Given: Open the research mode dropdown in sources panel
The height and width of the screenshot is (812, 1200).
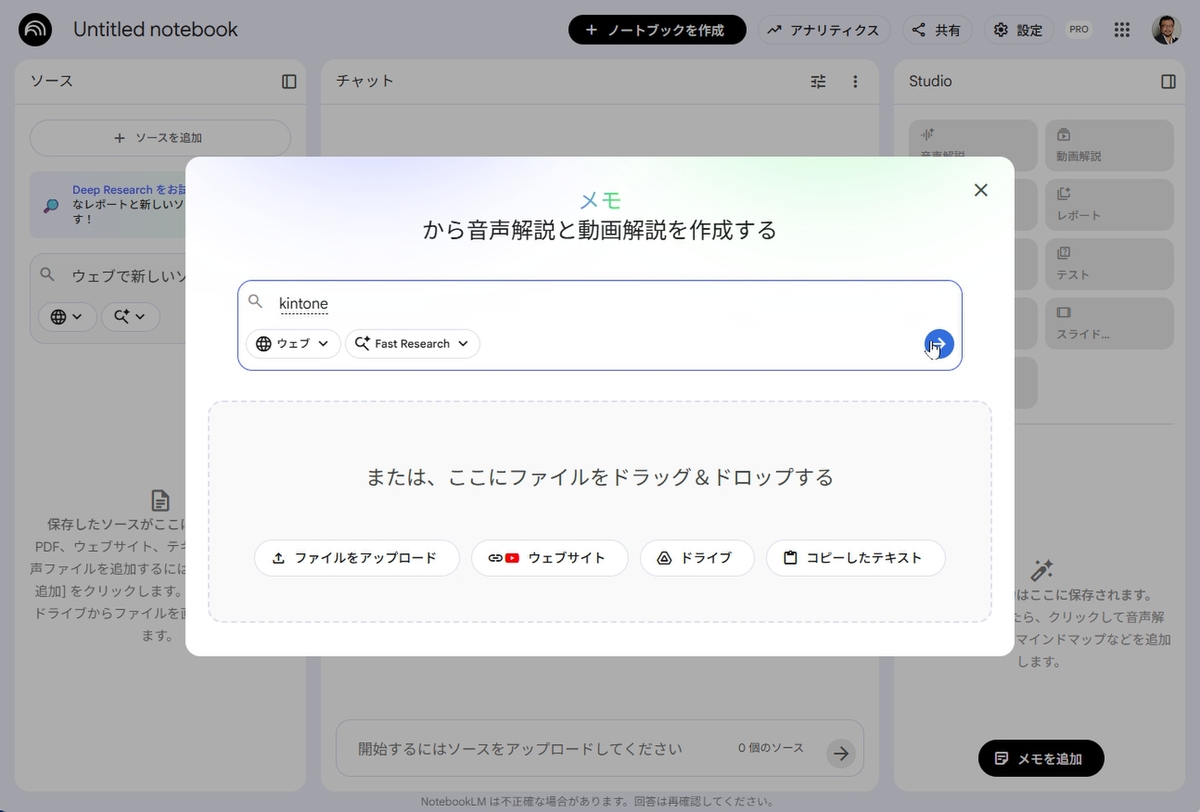Looking at the screenshot, I should [x=130, y=316].
